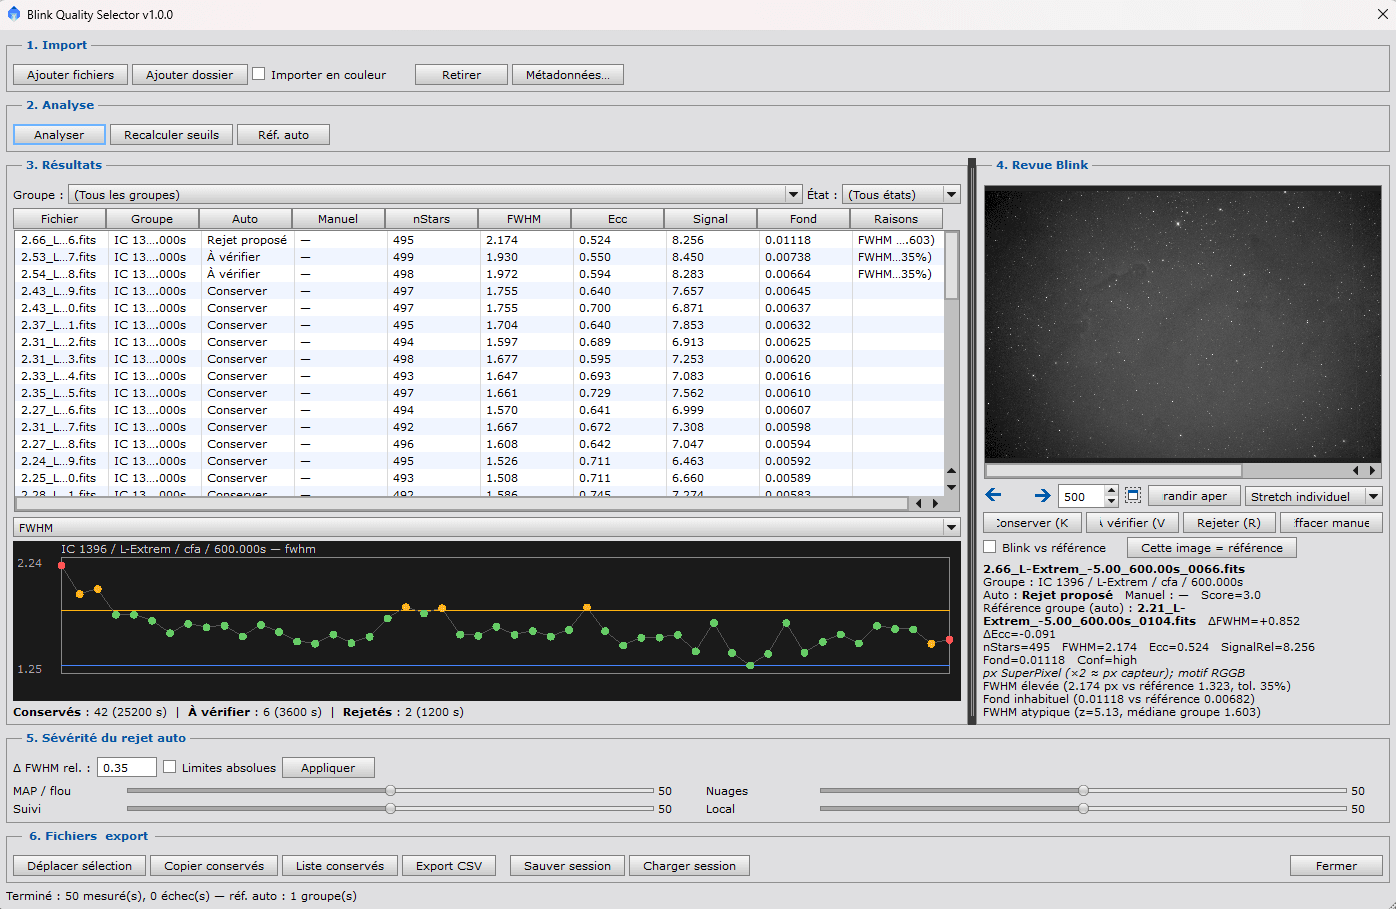The width and height of the screenshot is (1396, 909).
Task: Click Recalculer seuils
Action: tap(171, 135)
